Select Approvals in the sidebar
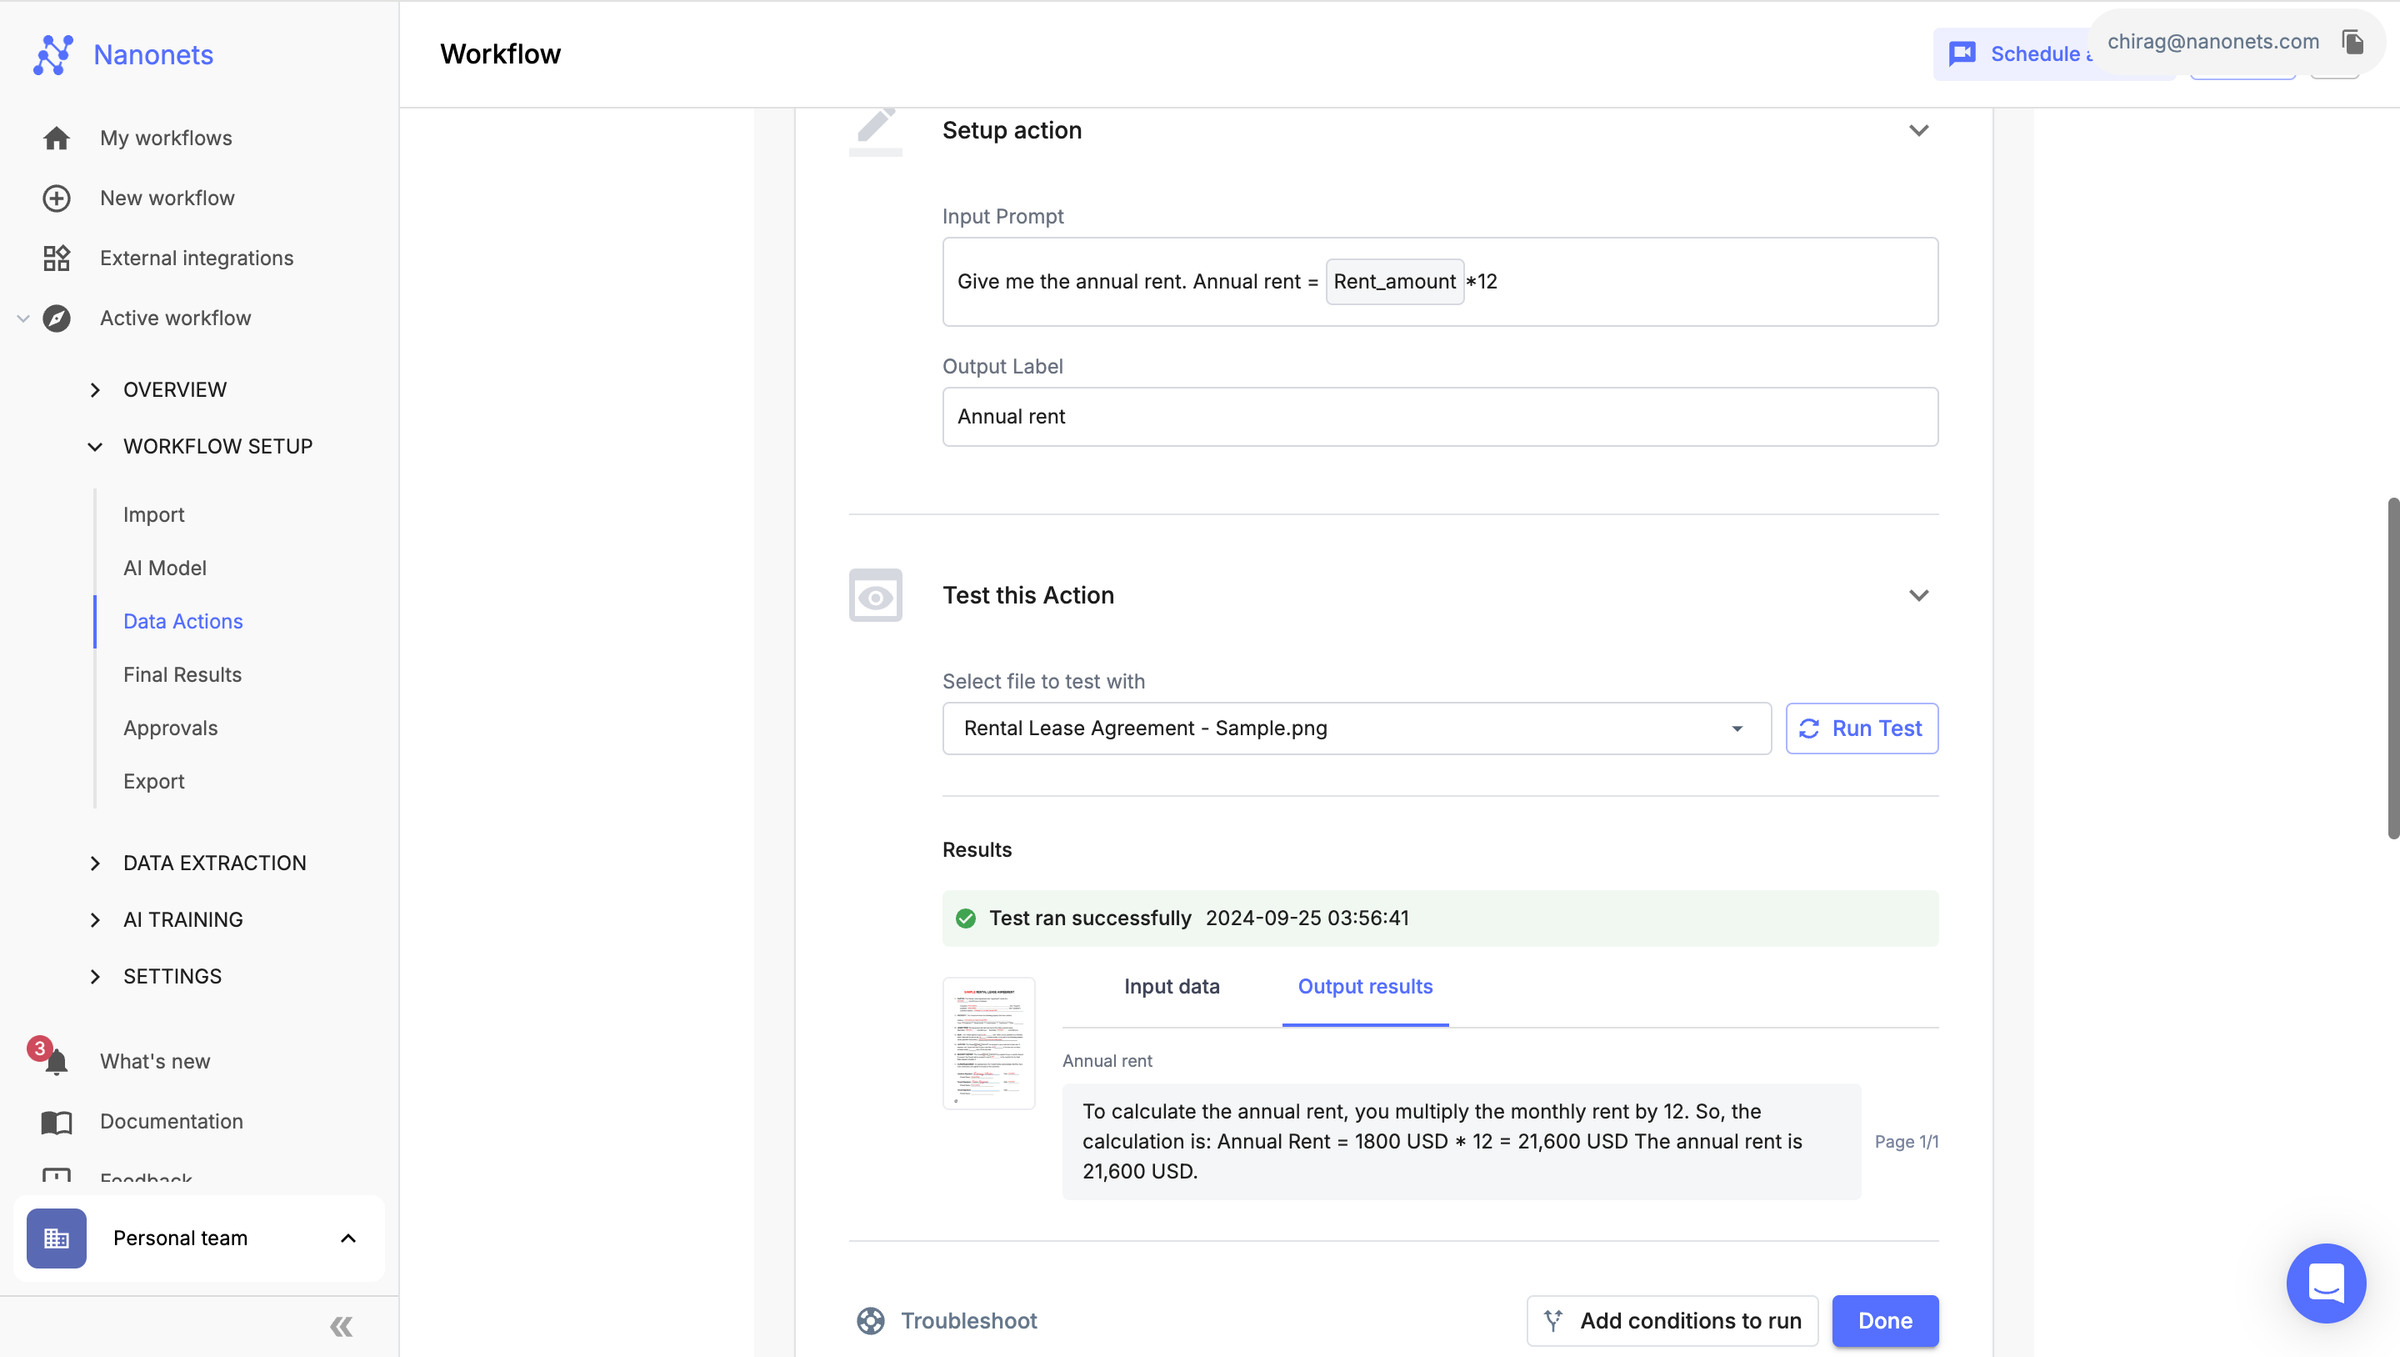Screen dimensions: 2400x1357 coord(170,727)
